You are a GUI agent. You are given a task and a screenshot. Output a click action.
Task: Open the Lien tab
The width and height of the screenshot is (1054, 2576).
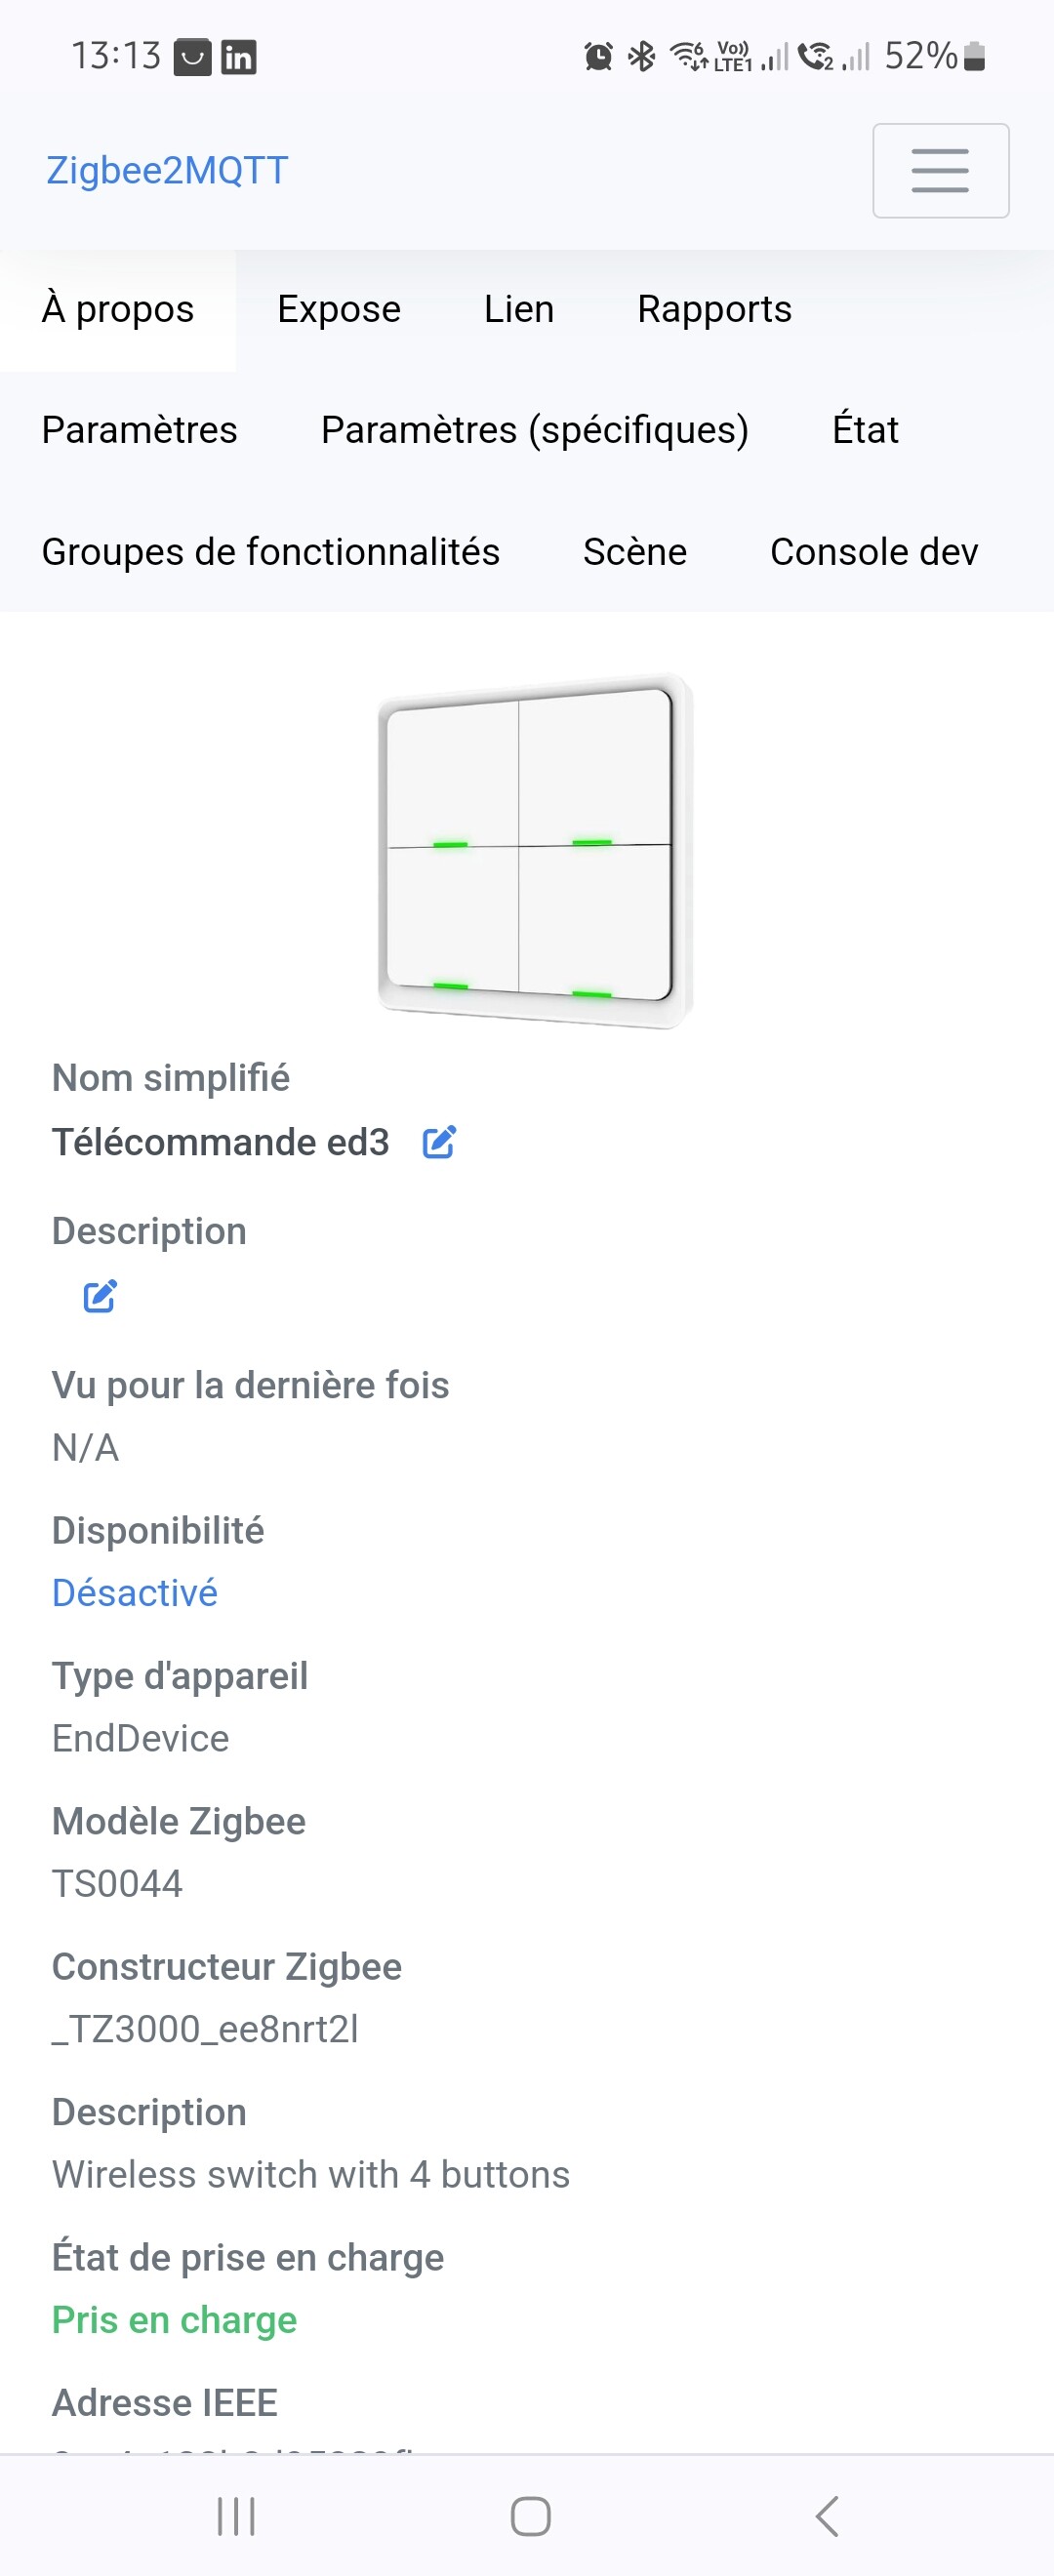[519, 310]
